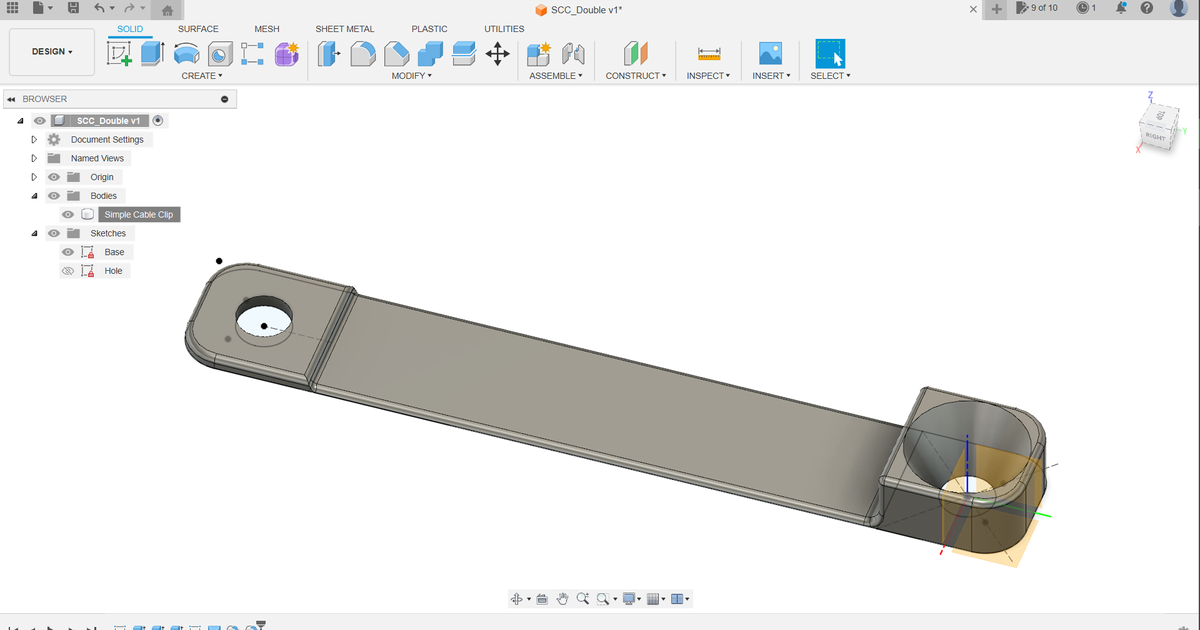Hide the Simple Cable Clip body
This screenshot has width=1200, height=630.
click(67, 214)
